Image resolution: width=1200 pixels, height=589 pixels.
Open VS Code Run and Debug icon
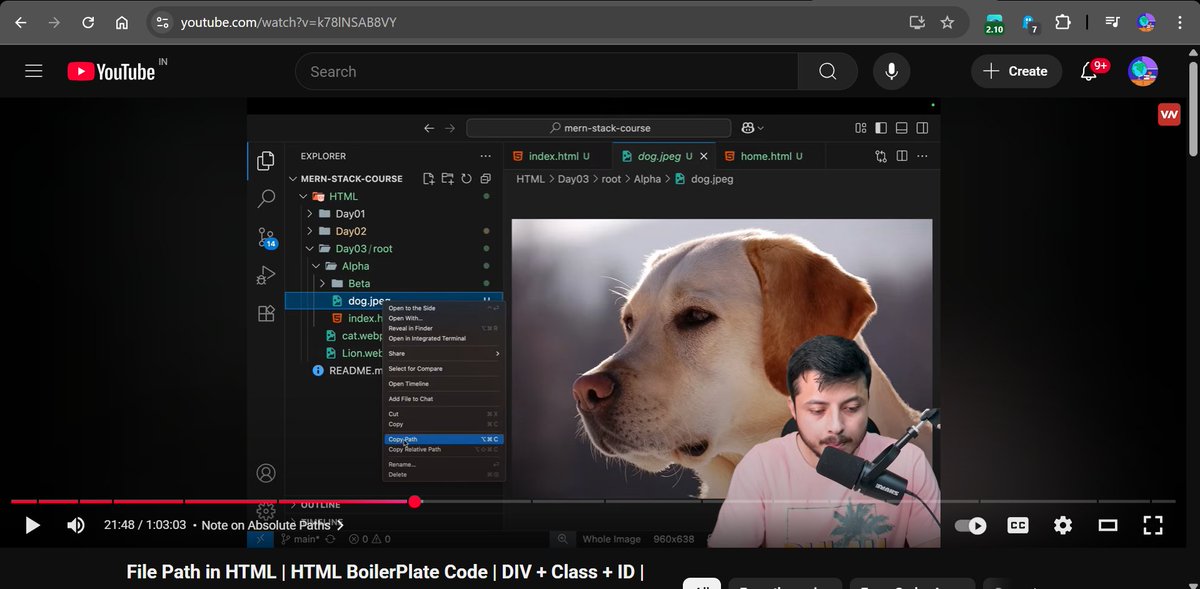(x=266, y=274)
